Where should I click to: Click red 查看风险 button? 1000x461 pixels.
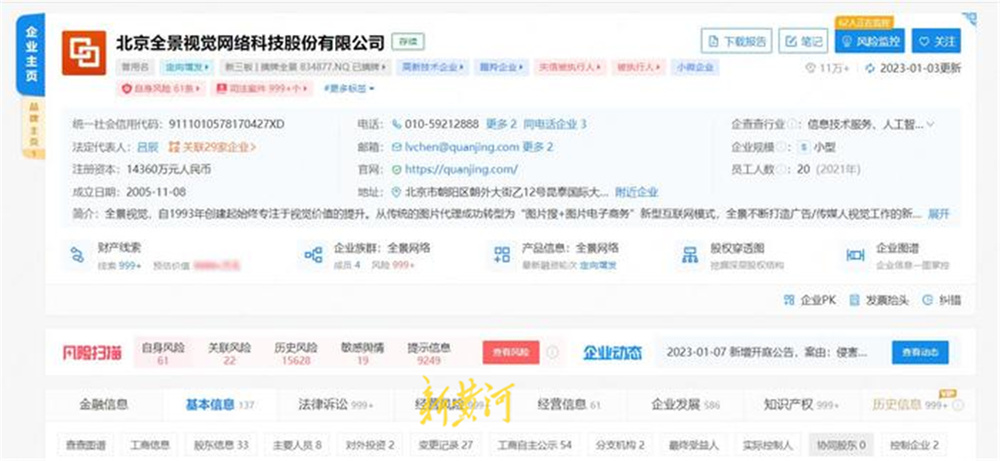[x=511, y=352]
